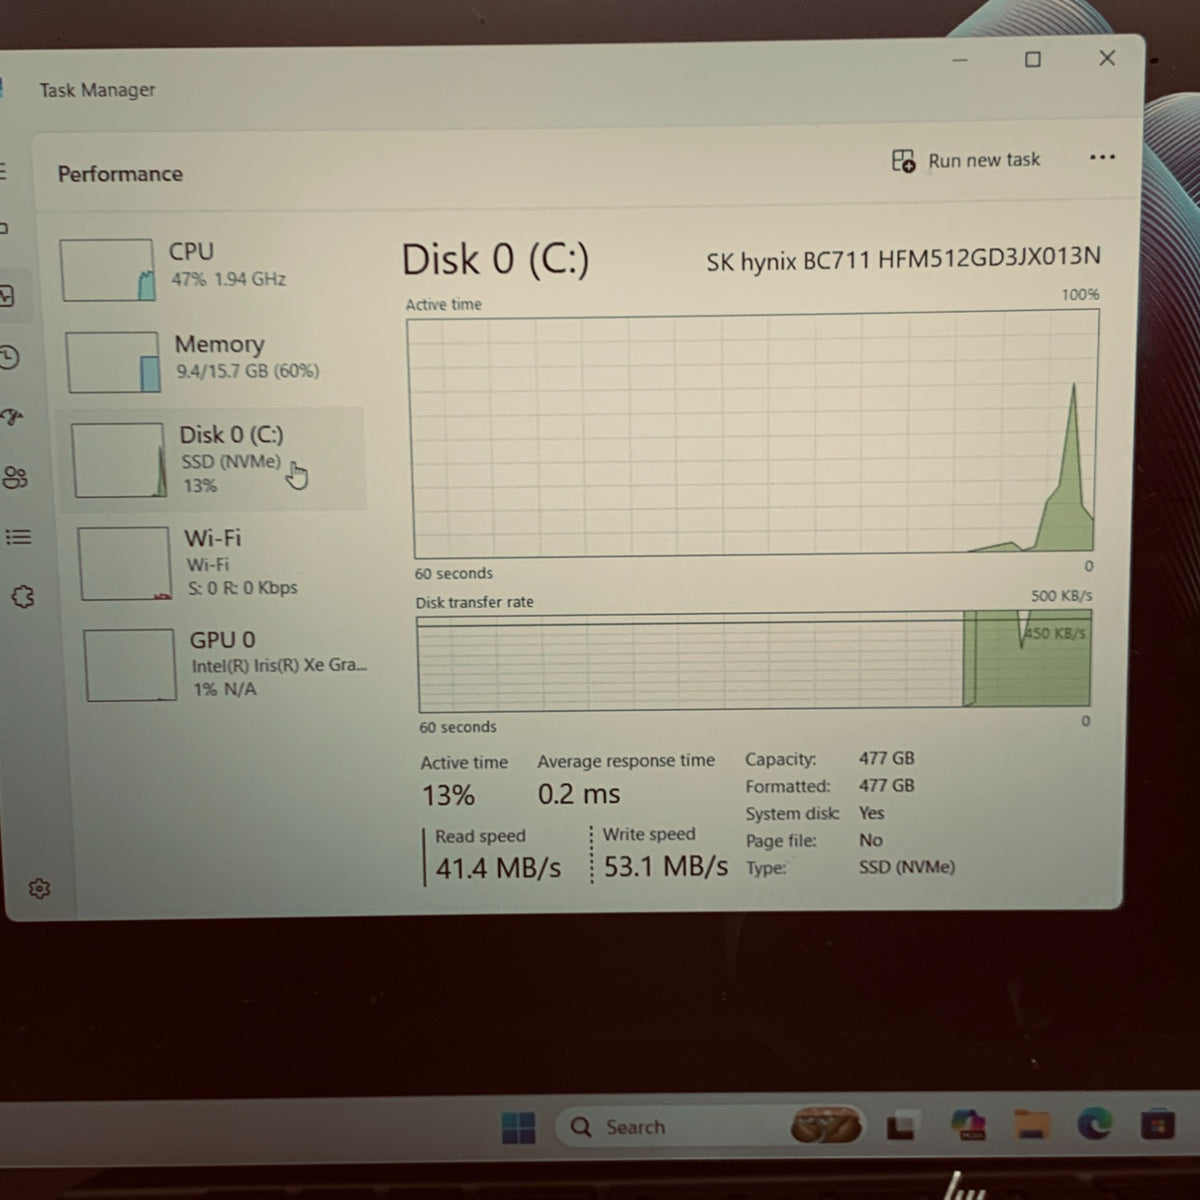Open the App history page icon
The image size is (1200, 1200).
pyautogui.click(x=8, y=357)
